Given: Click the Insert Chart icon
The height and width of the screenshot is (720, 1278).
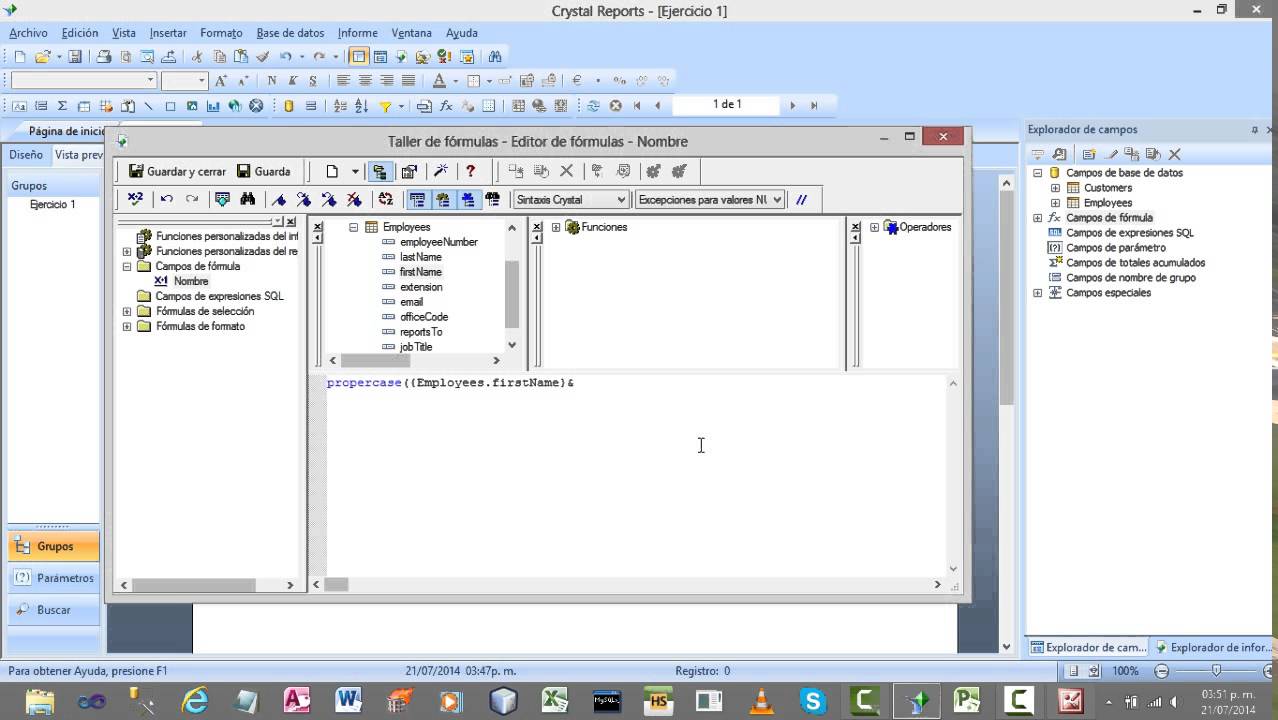Looking at the screenshot, I should coord(213,106).
